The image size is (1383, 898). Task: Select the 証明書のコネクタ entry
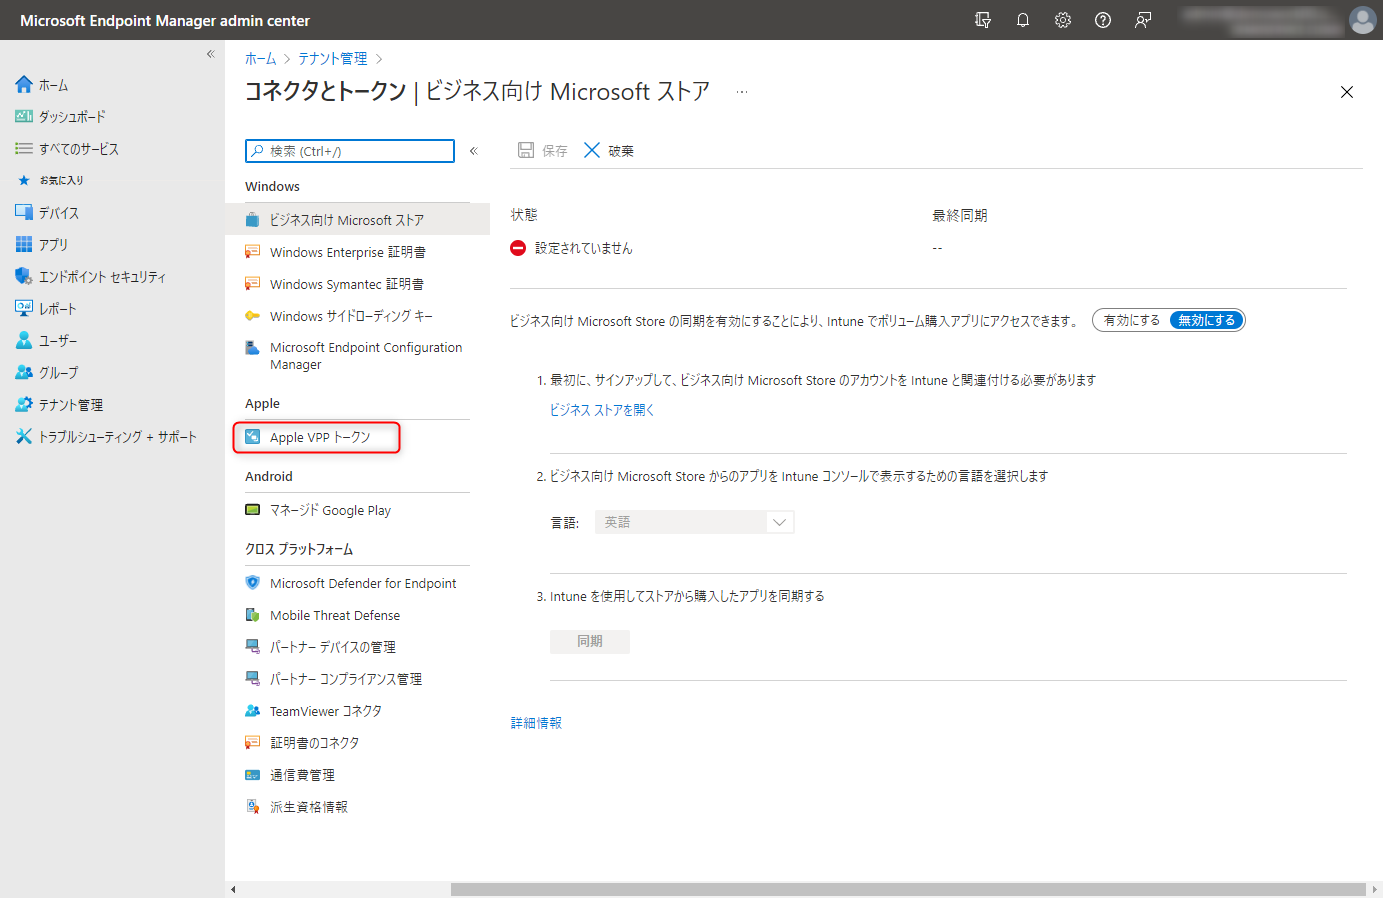[x=319, y=742]
